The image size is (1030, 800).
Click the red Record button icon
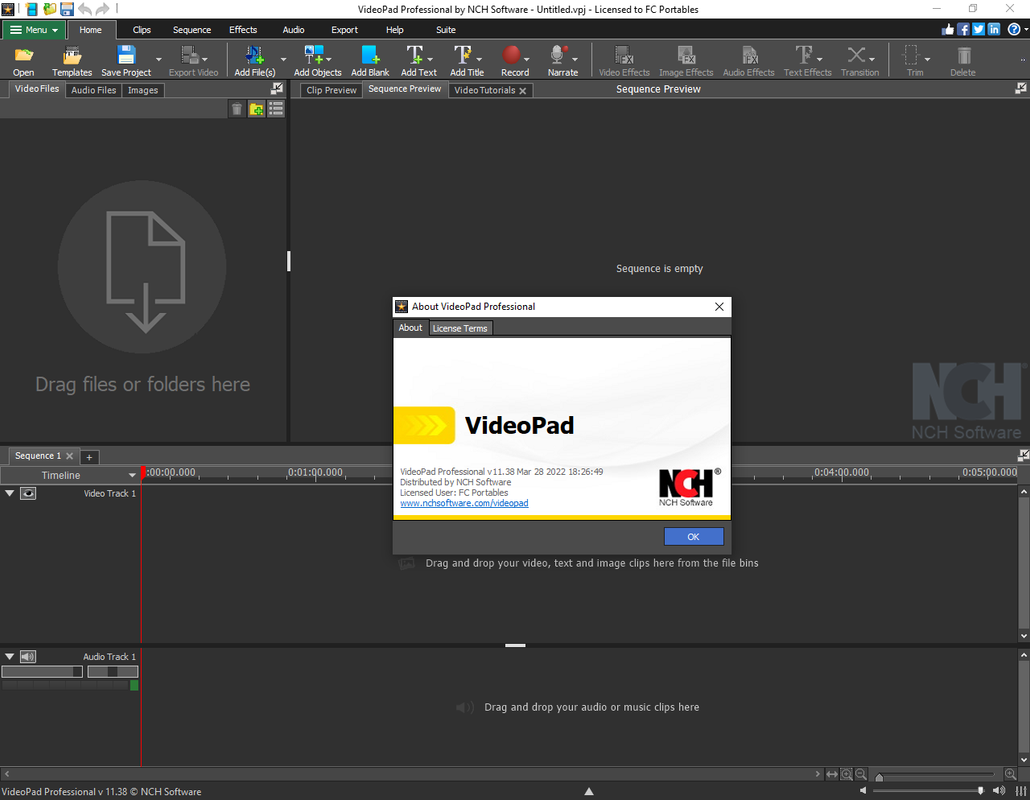coord(511,55)
